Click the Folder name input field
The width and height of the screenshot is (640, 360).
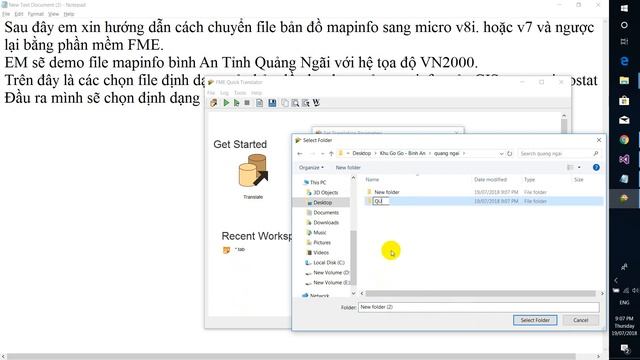(479, 307)
